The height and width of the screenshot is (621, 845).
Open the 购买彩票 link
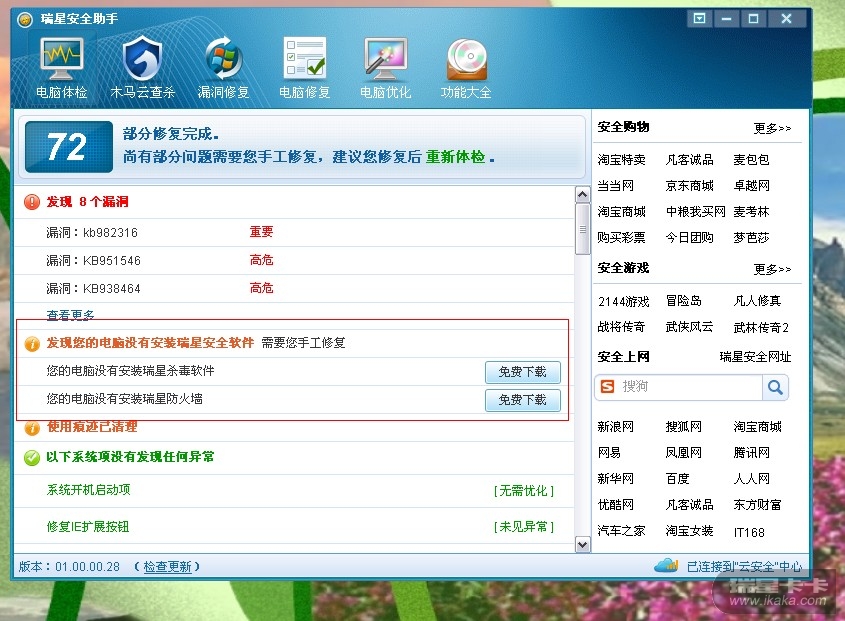(621, 238)
